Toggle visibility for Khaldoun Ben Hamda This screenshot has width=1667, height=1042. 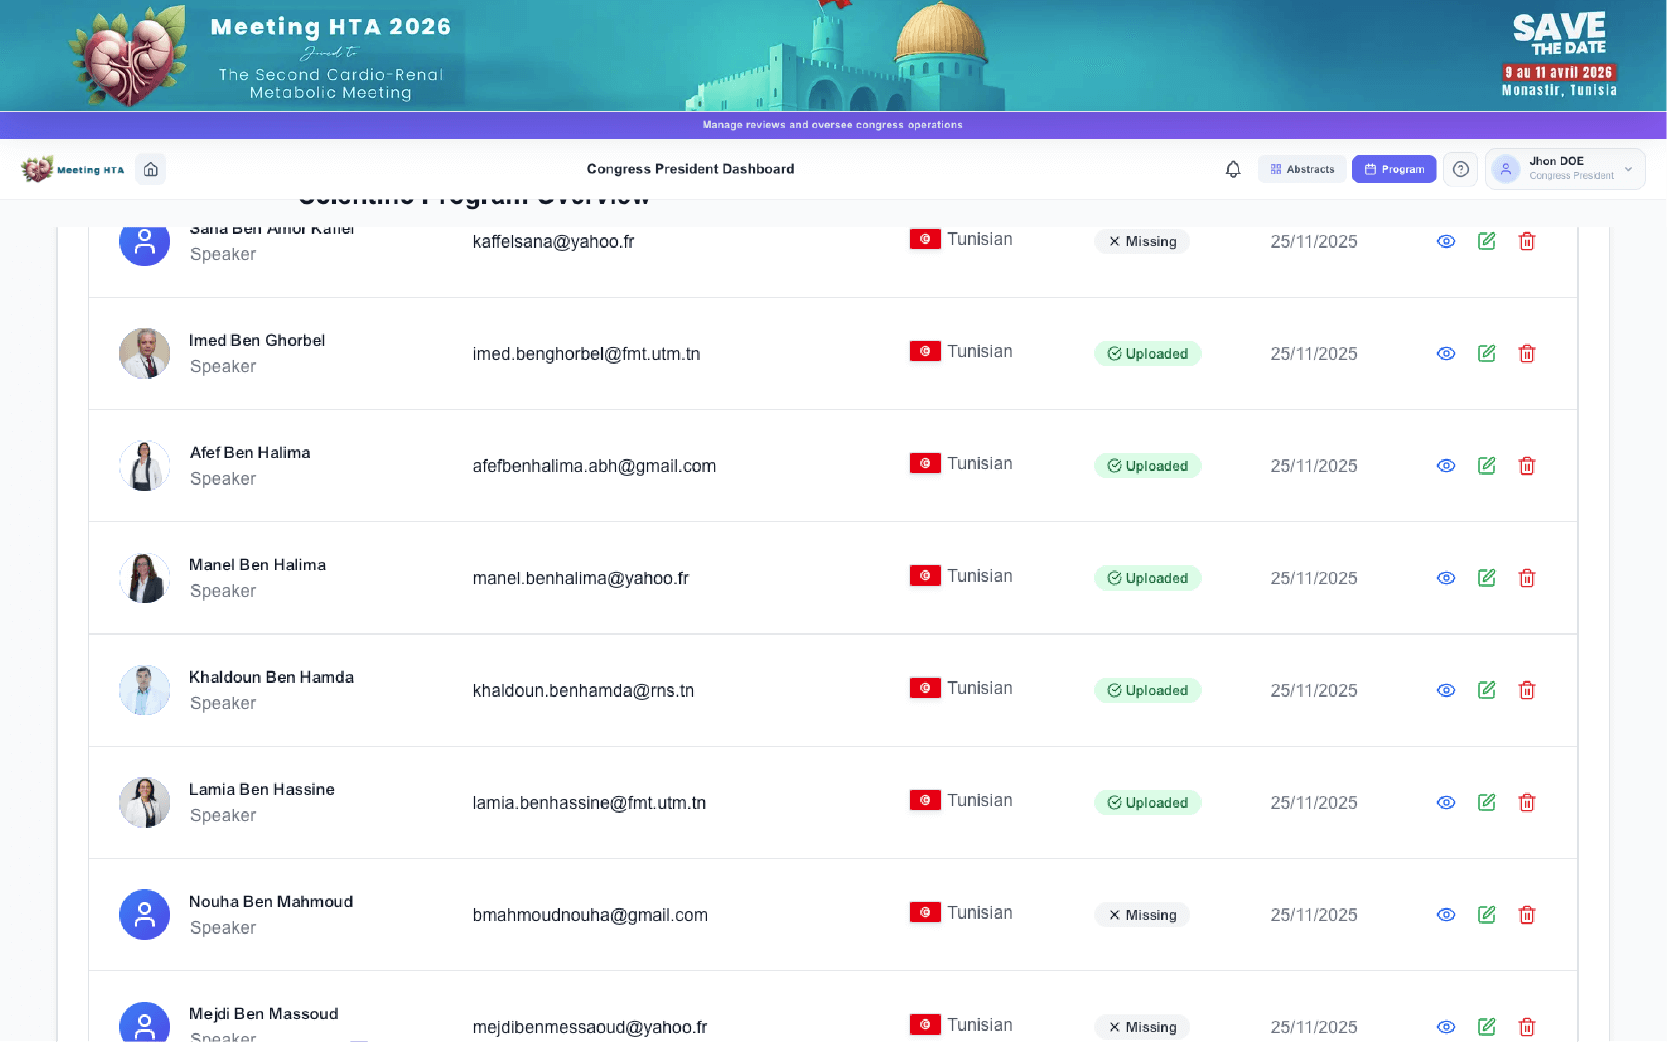[x=1445, y=690]
